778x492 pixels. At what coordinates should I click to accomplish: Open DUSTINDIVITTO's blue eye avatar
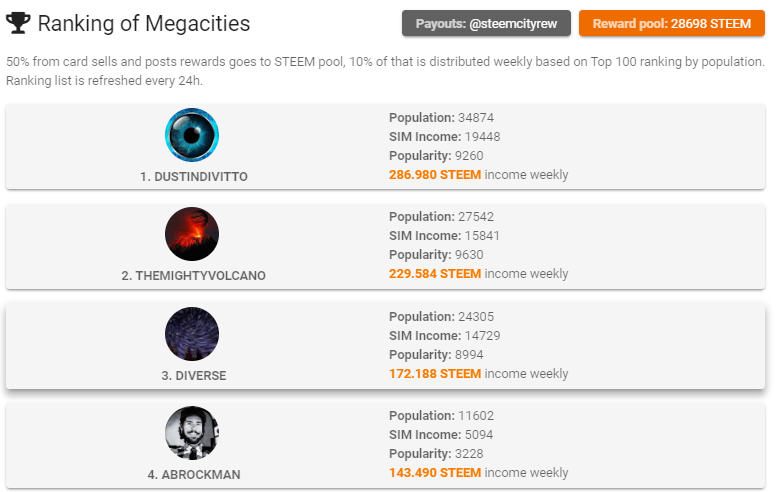192,135
